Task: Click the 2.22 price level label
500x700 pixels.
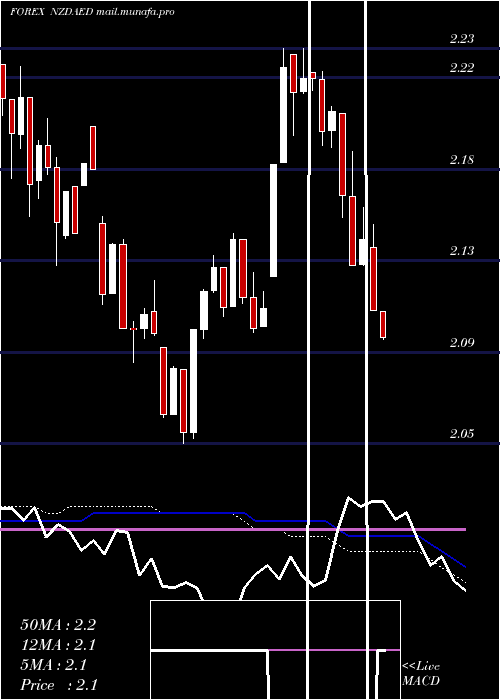Action: click(462, 67)
